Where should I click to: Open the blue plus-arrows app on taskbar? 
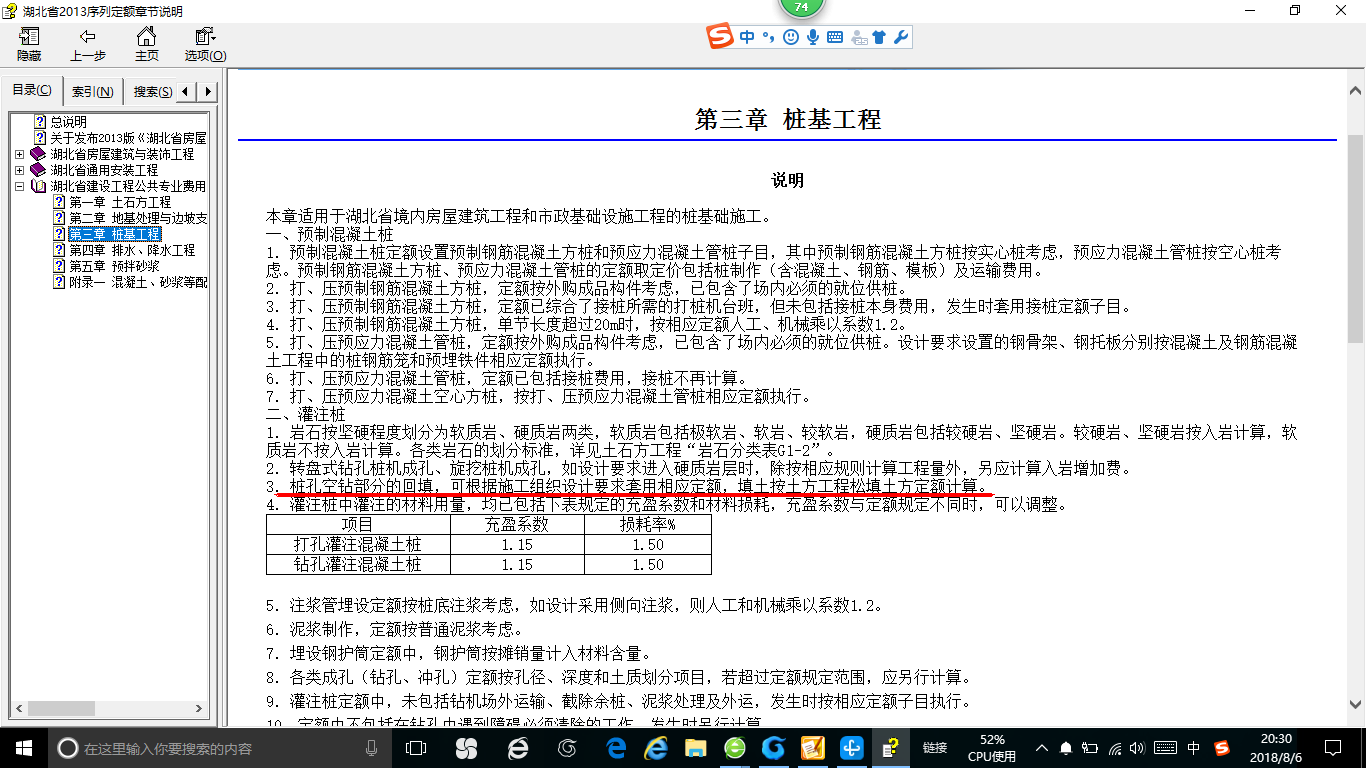pyautogui.click(x=852, y=747)
